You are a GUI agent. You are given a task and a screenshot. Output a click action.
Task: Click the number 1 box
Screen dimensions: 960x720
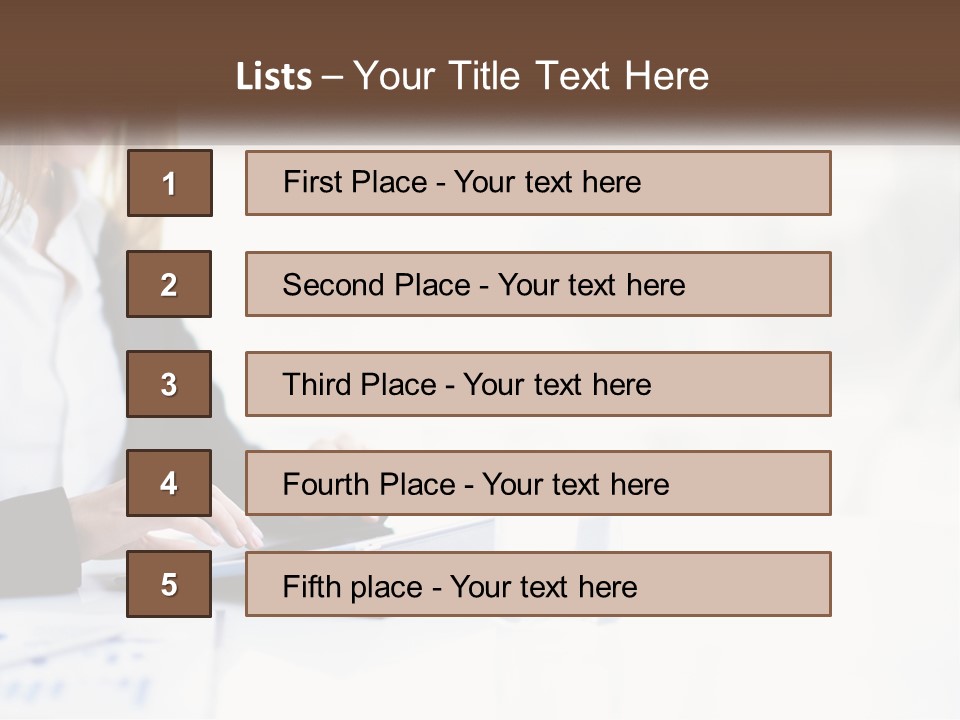(170, 183)
